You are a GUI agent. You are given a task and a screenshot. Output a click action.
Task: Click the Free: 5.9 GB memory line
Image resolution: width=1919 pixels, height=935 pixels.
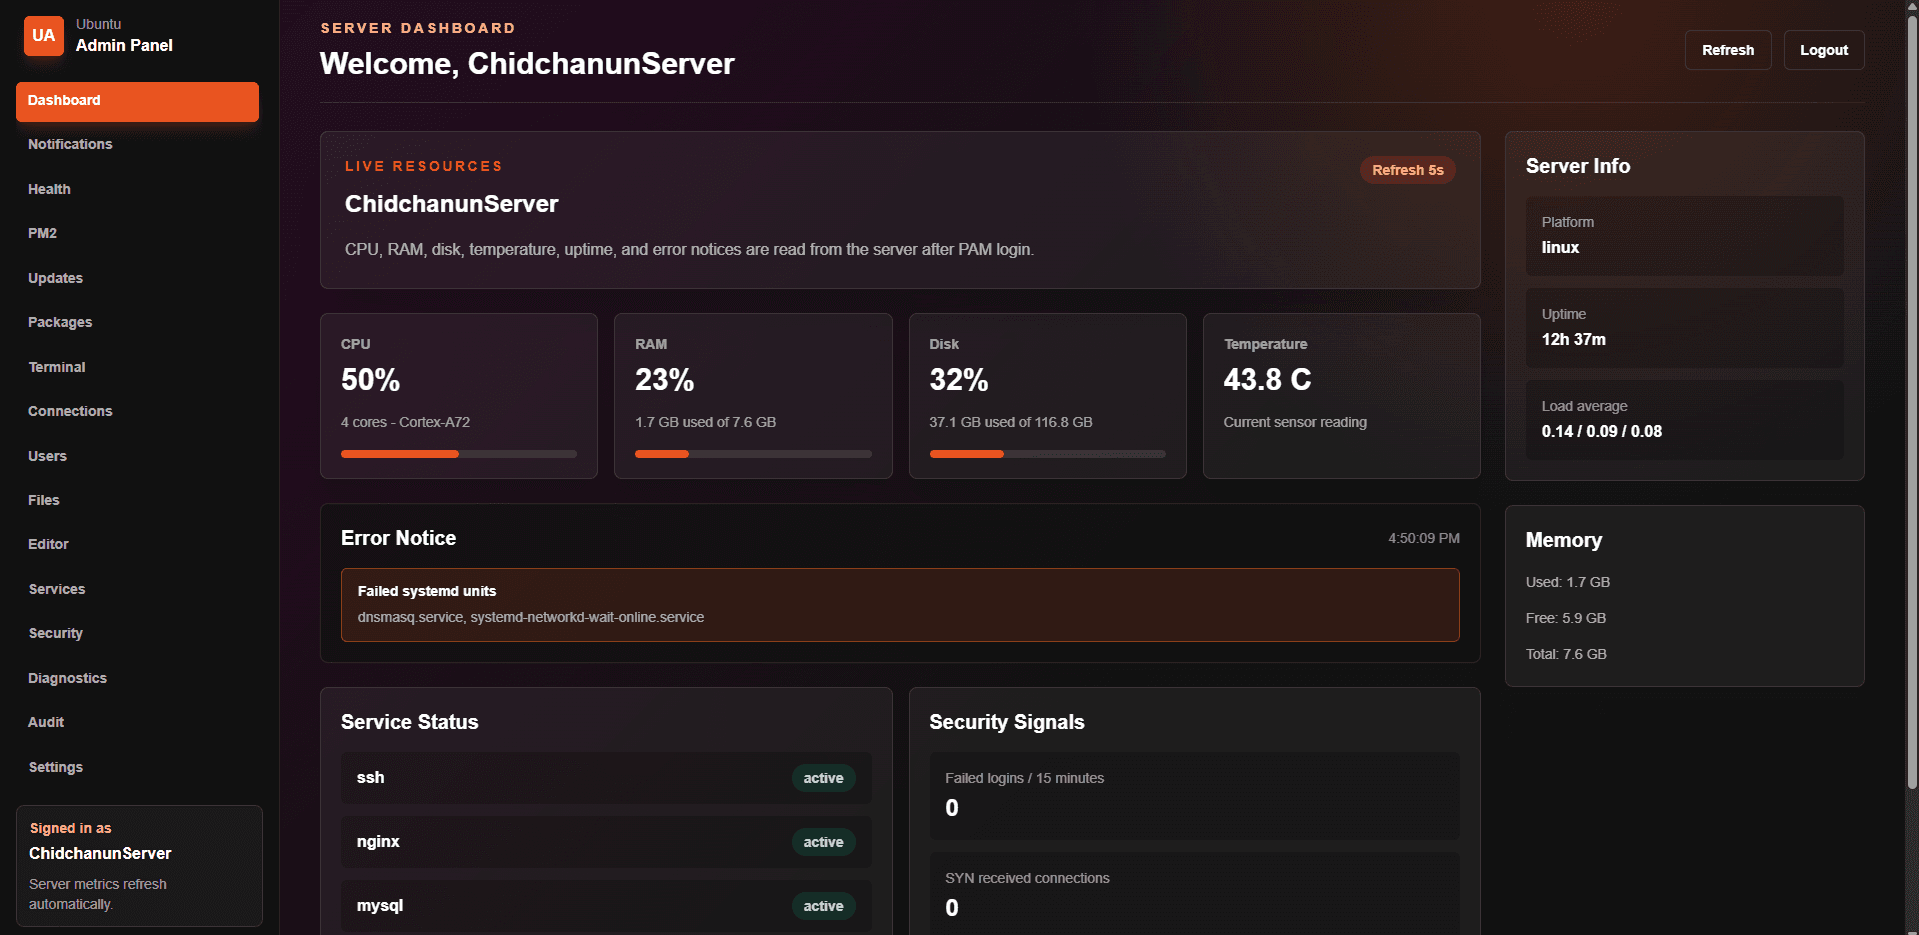pyautogui.click(x=1566, y=618)
